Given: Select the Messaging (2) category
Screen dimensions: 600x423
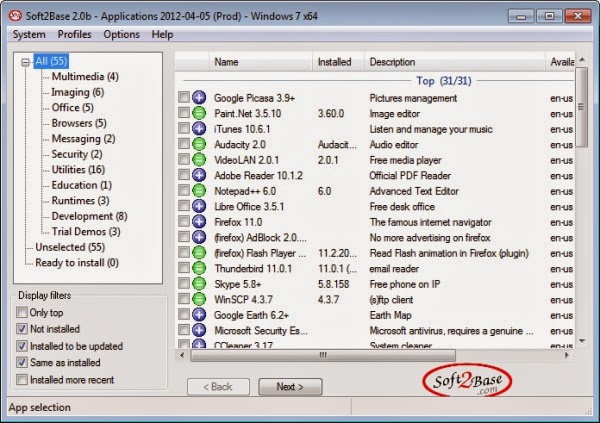Looking at the screenshot, I should point(83,139).
